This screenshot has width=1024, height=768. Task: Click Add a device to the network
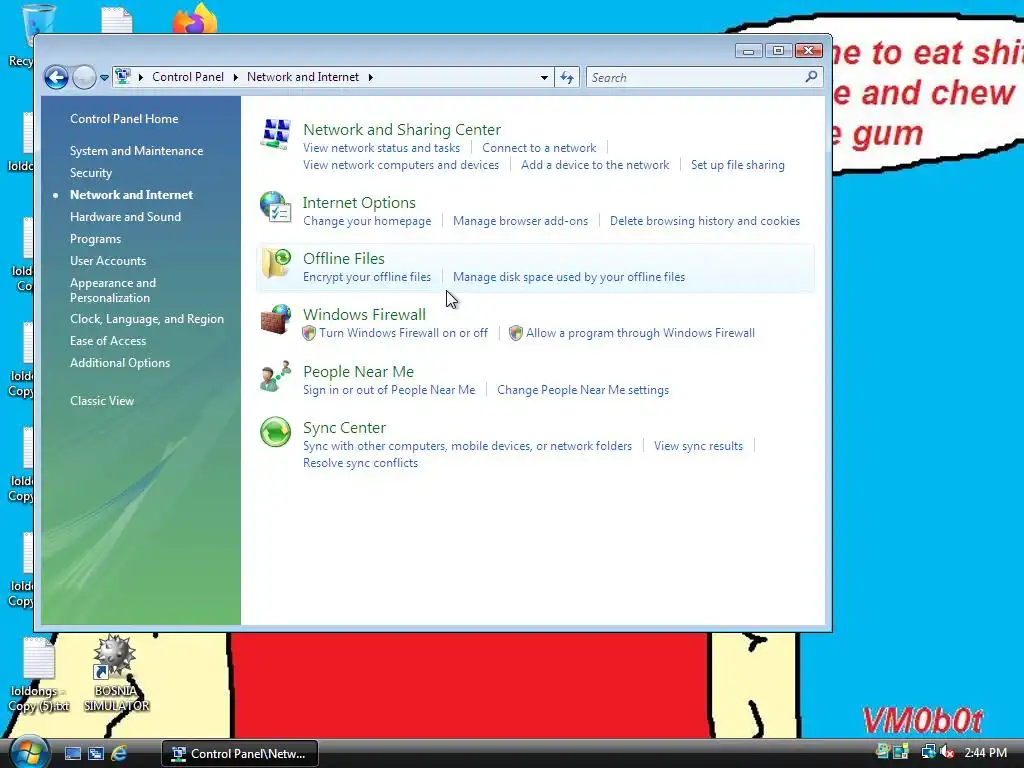(x=595, y=165)
